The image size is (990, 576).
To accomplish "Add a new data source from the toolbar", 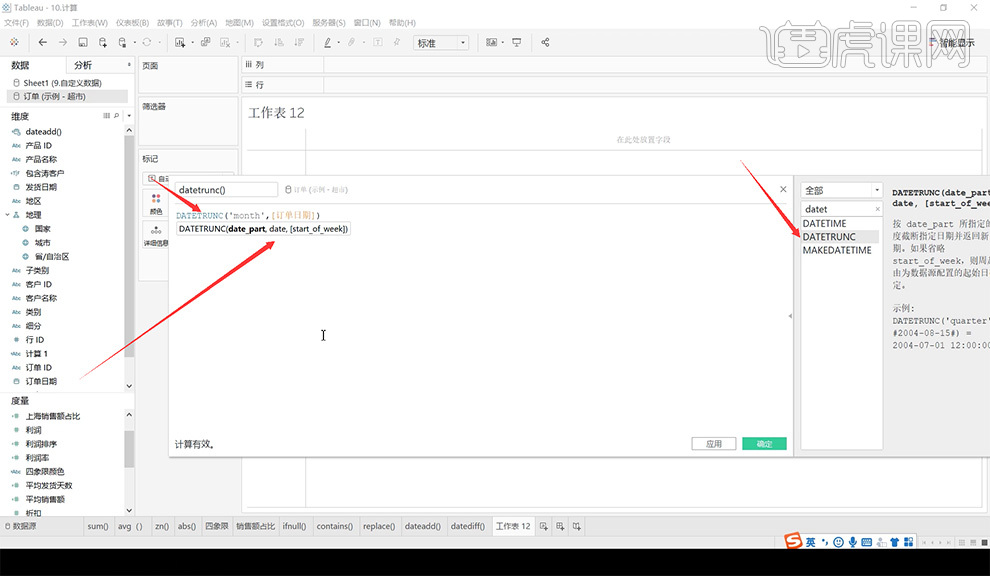I will tap(103, 42).
